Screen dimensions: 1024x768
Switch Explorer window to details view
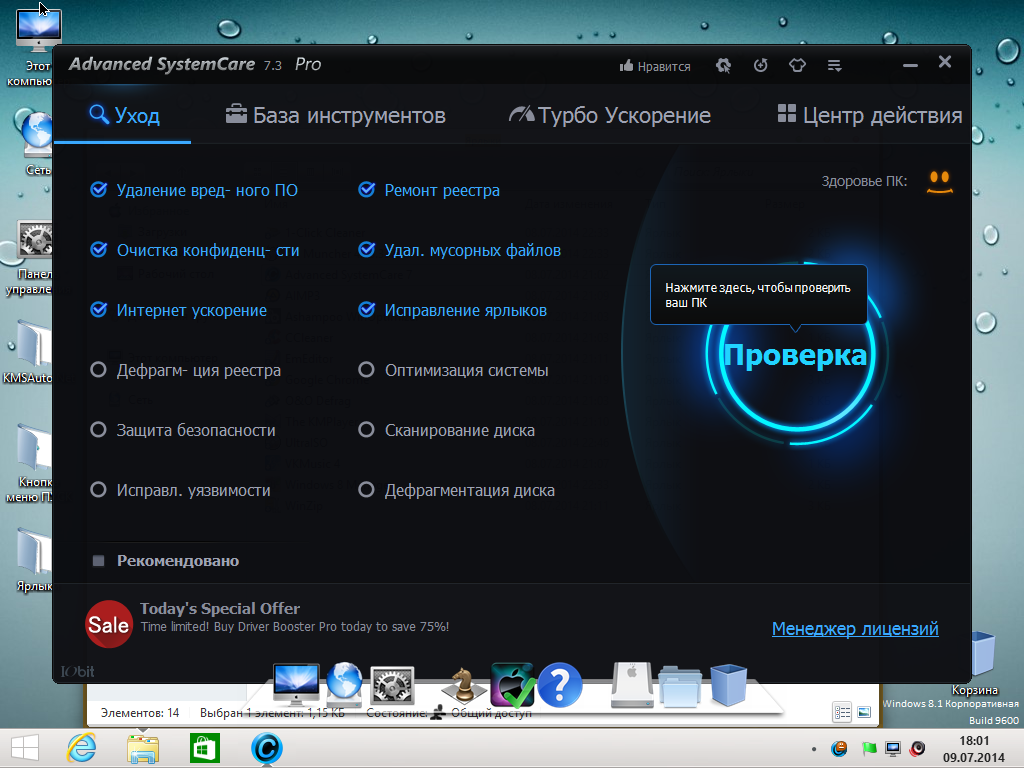tap(842, 712)
